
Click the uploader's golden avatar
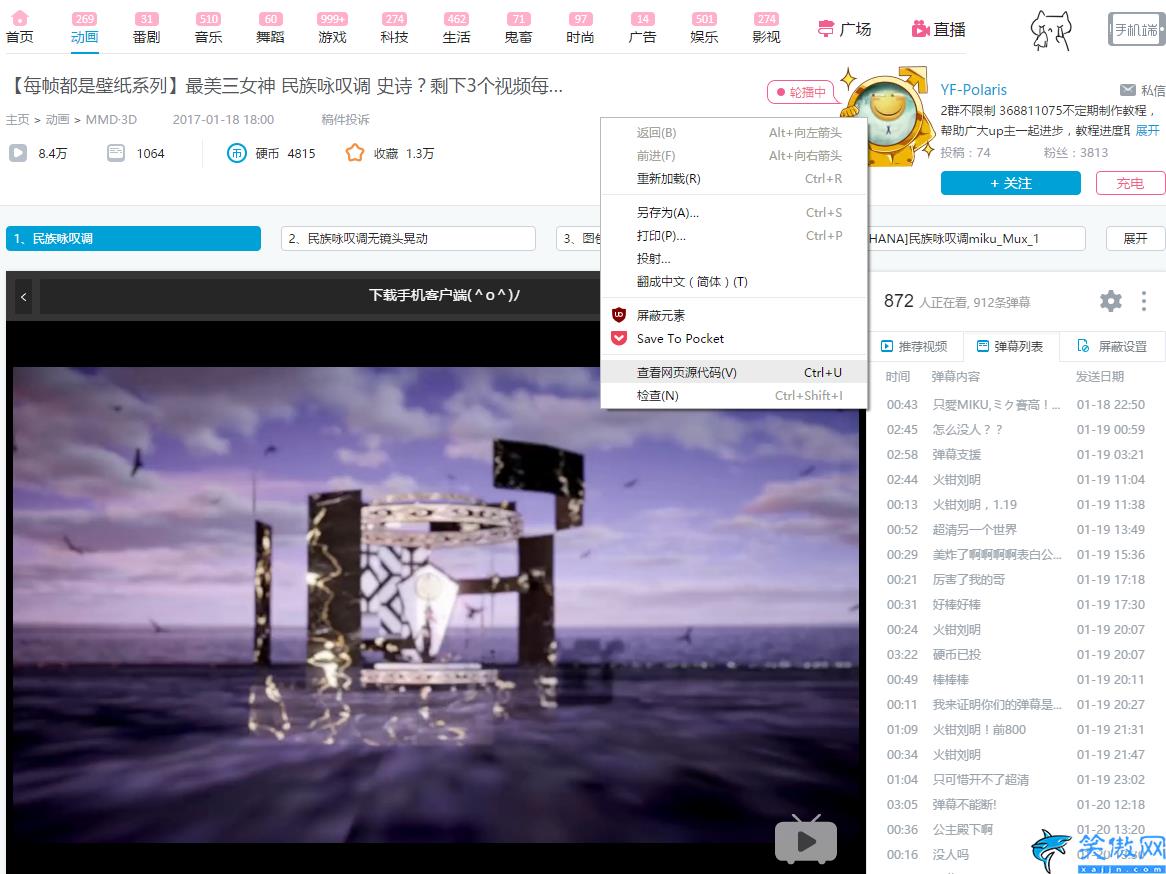[x=886, y=118]
